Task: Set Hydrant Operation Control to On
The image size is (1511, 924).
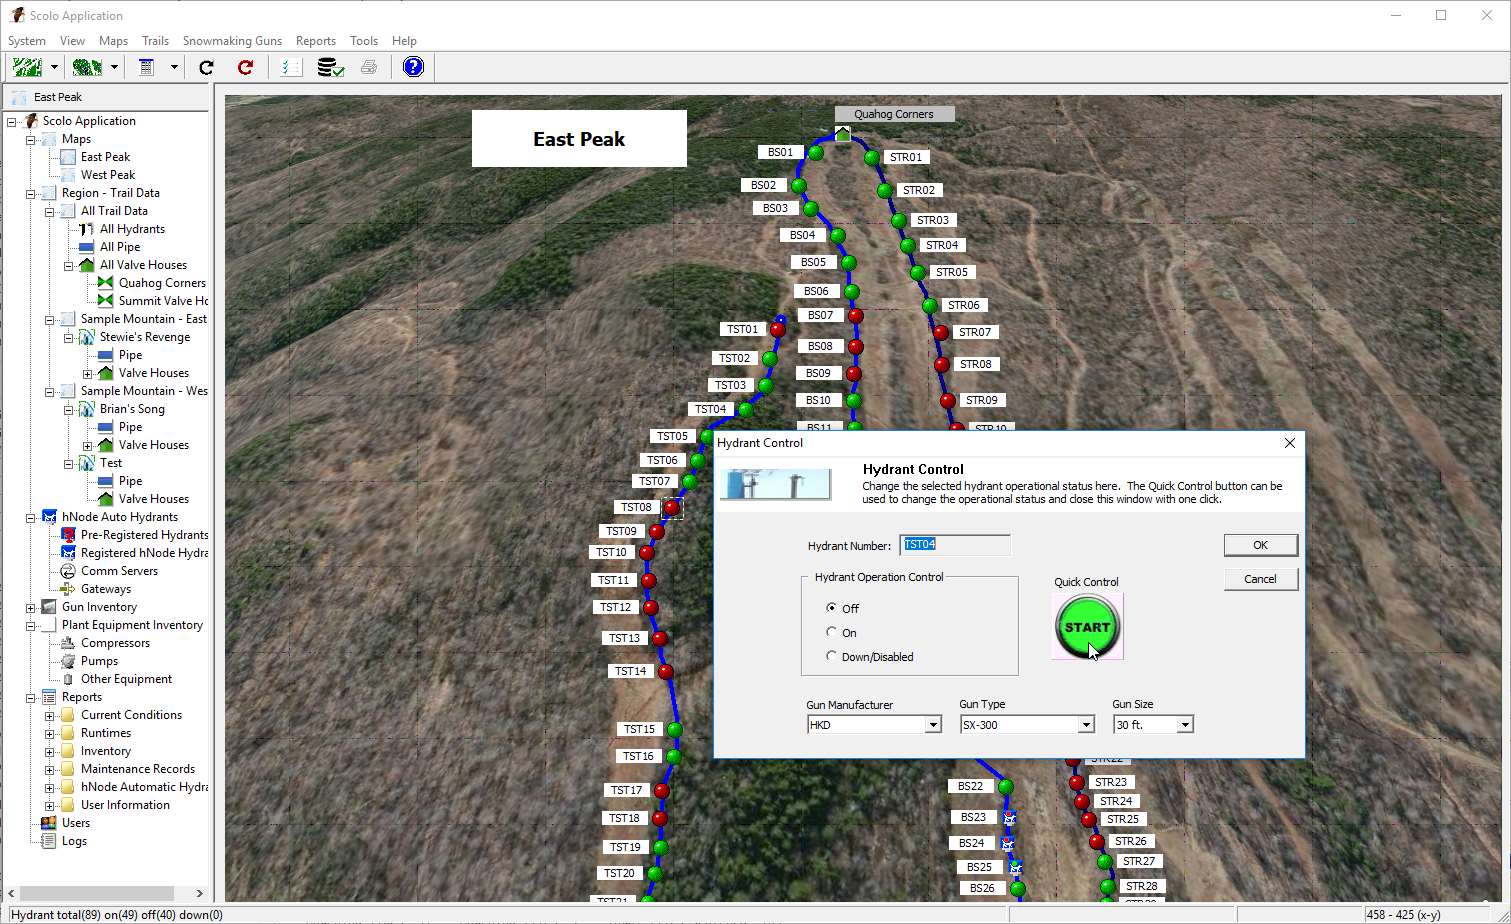Action: coord(832,632)
